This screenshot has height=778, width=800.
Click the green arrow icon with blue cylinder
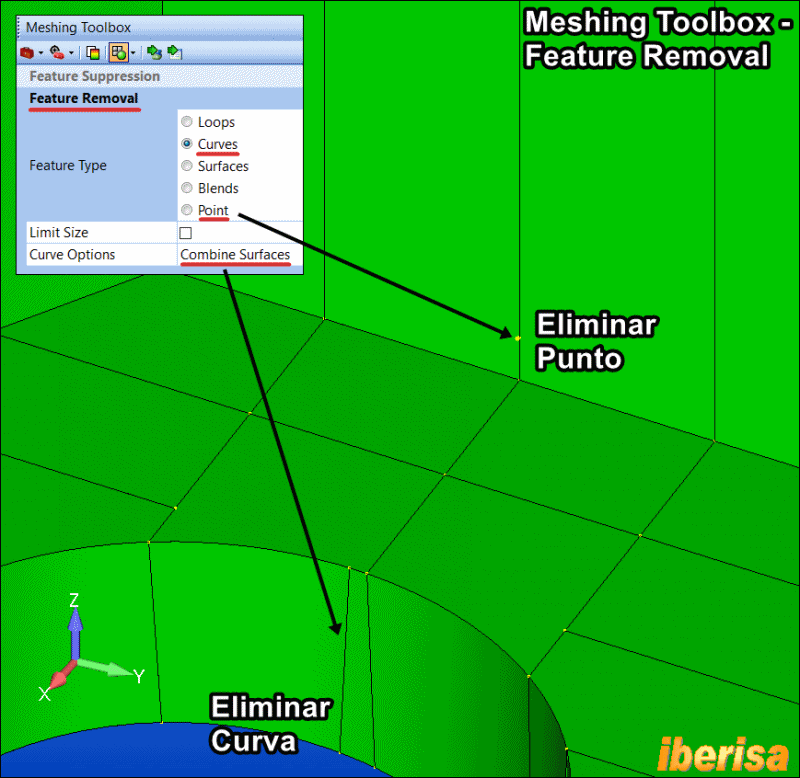coord(154,53)
